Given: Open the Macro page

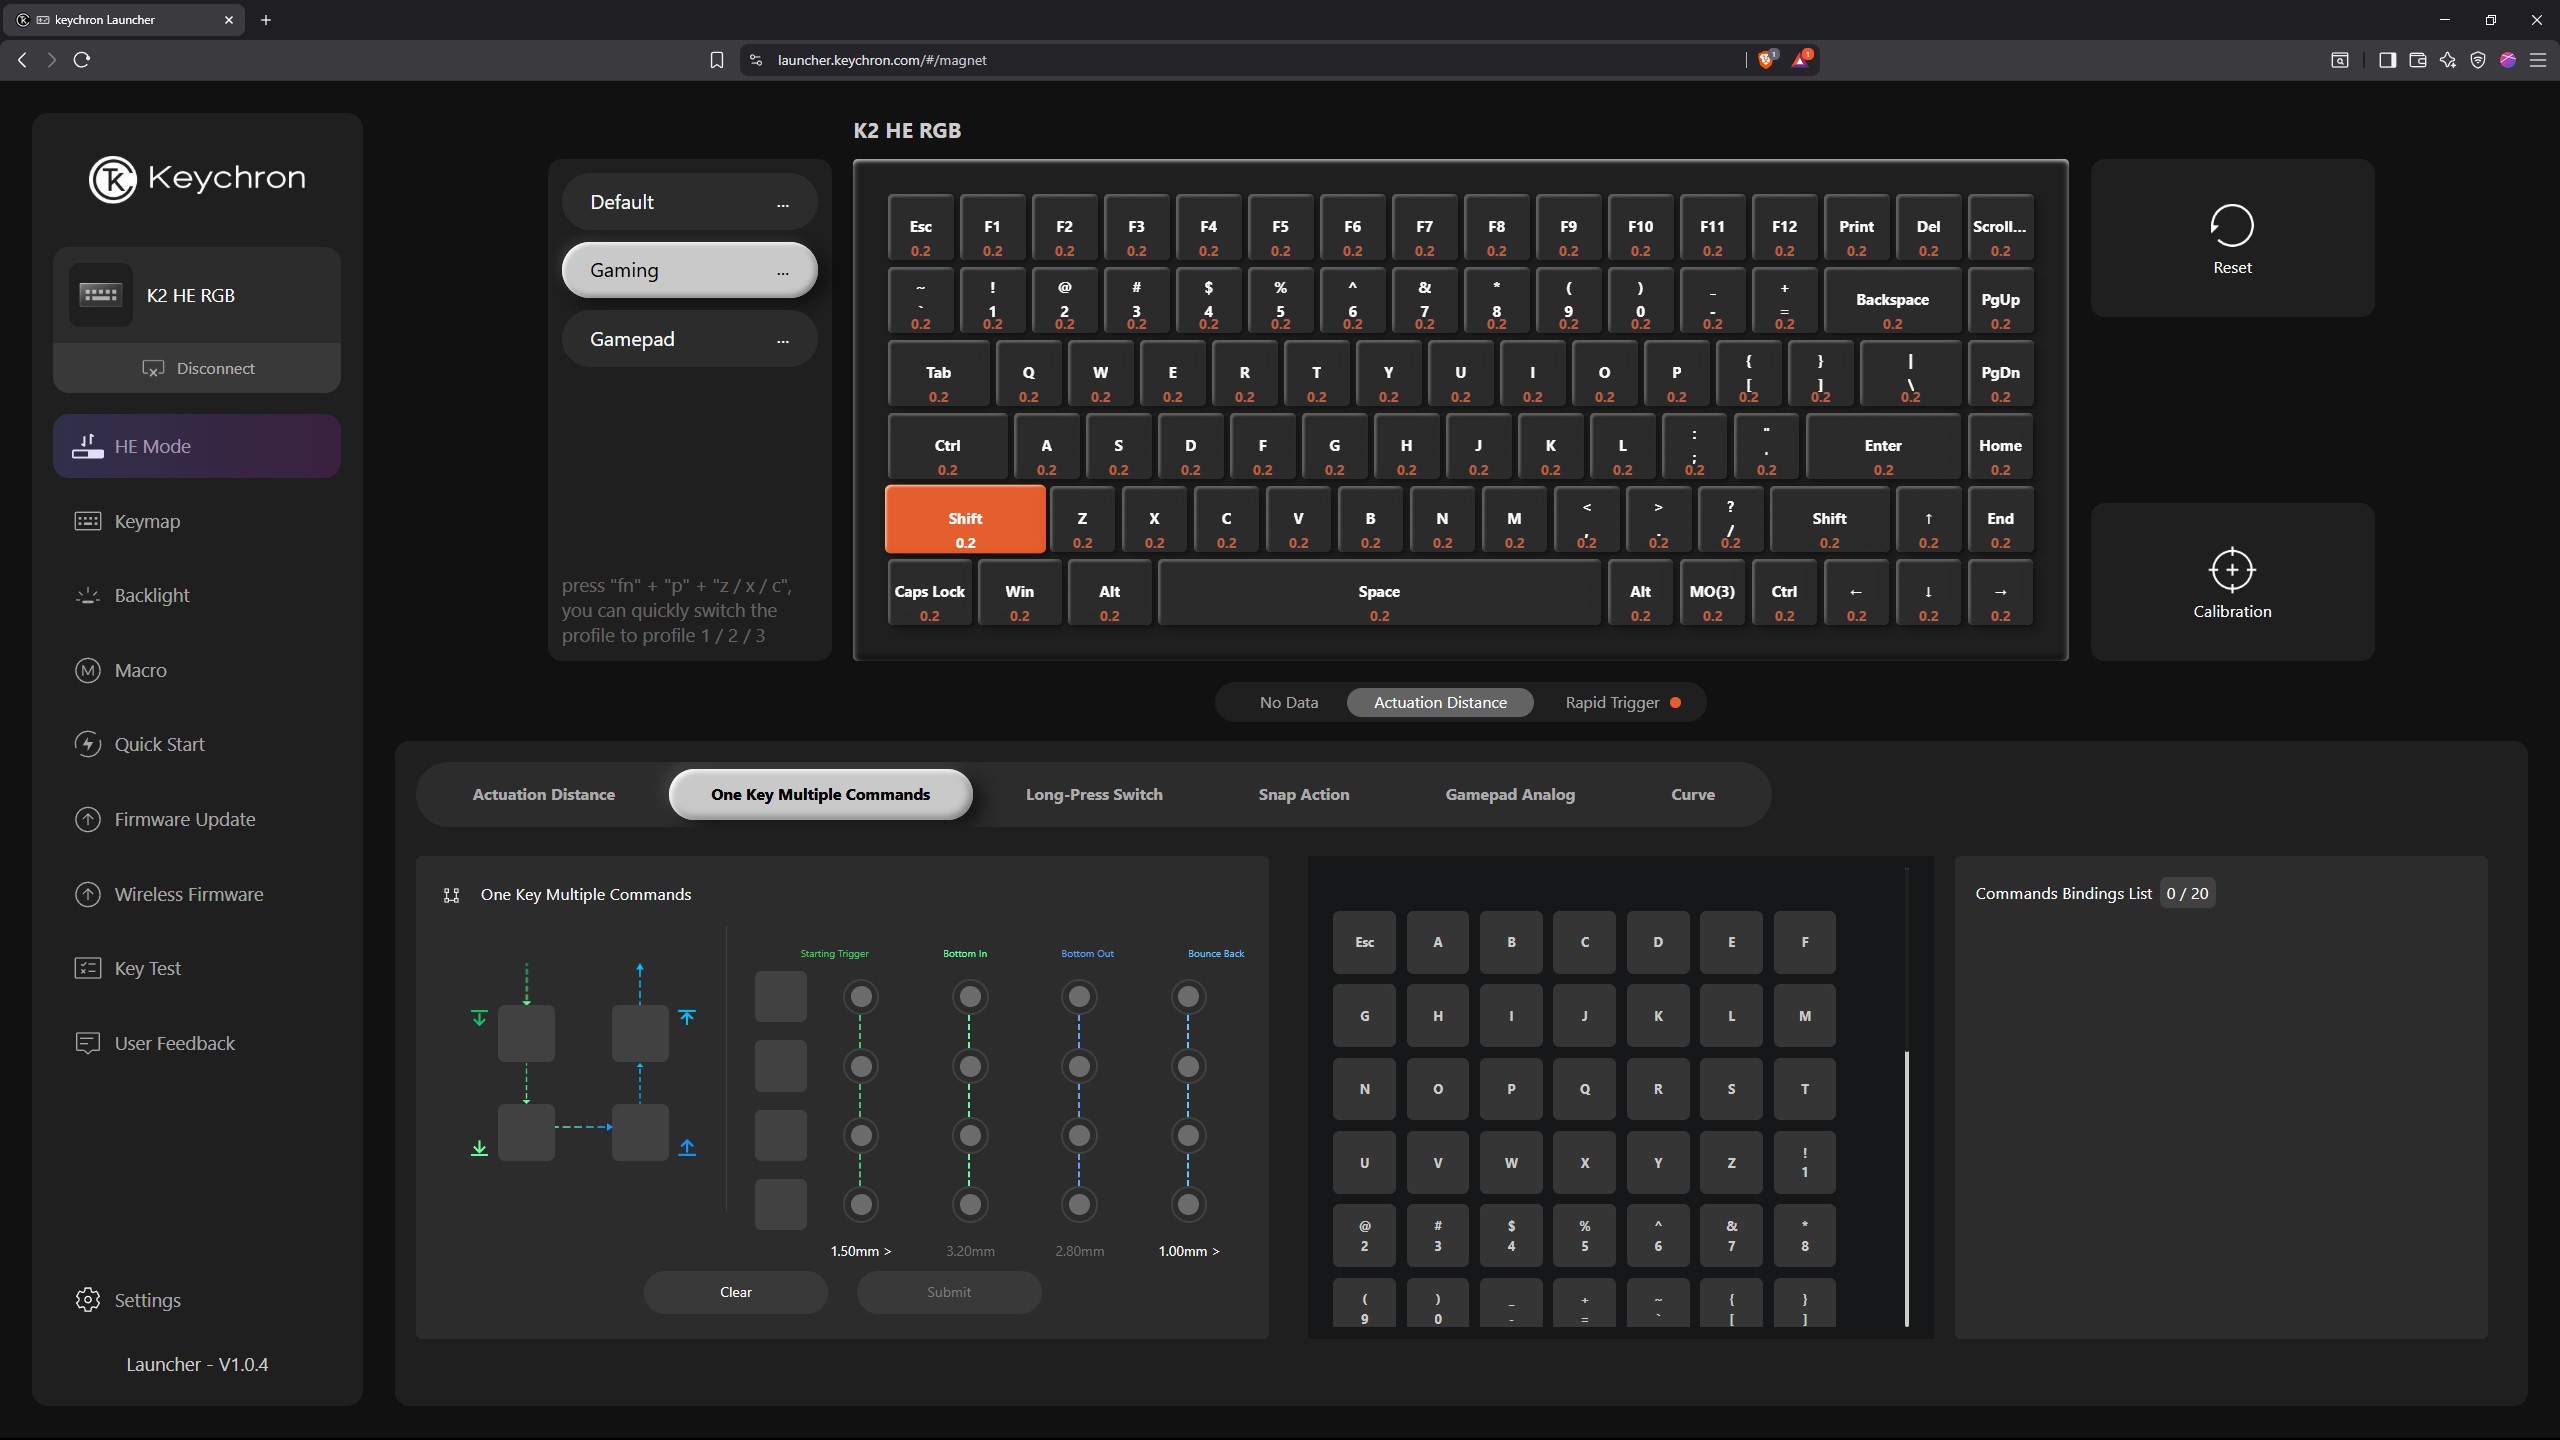Looking at the screenshot, I should 140,670.
